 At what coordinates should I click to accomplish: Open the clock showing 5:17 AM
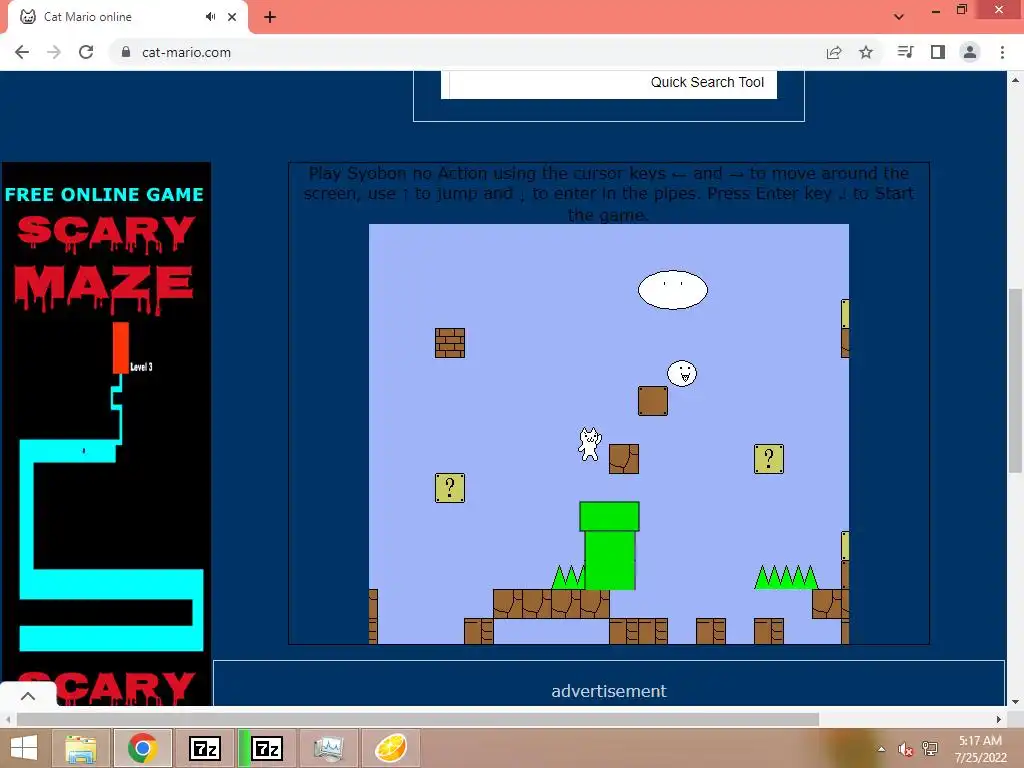[x=980, y=749]
